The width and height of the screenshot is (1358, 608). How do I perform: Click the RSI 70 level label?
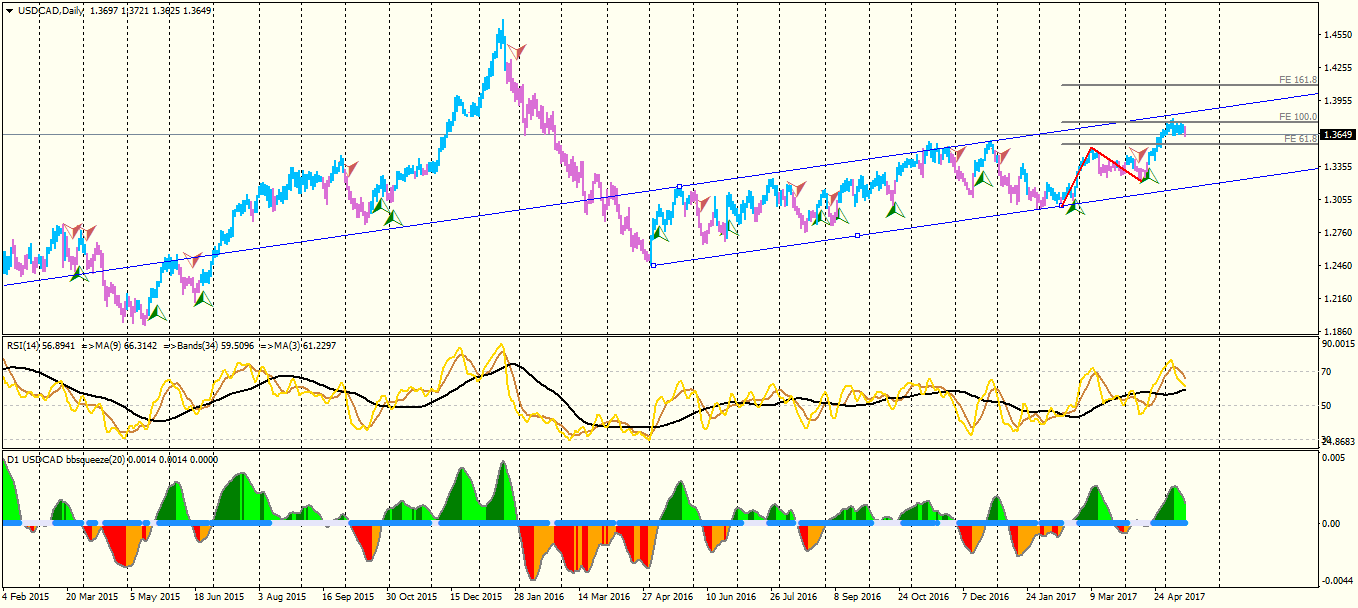1328,371
